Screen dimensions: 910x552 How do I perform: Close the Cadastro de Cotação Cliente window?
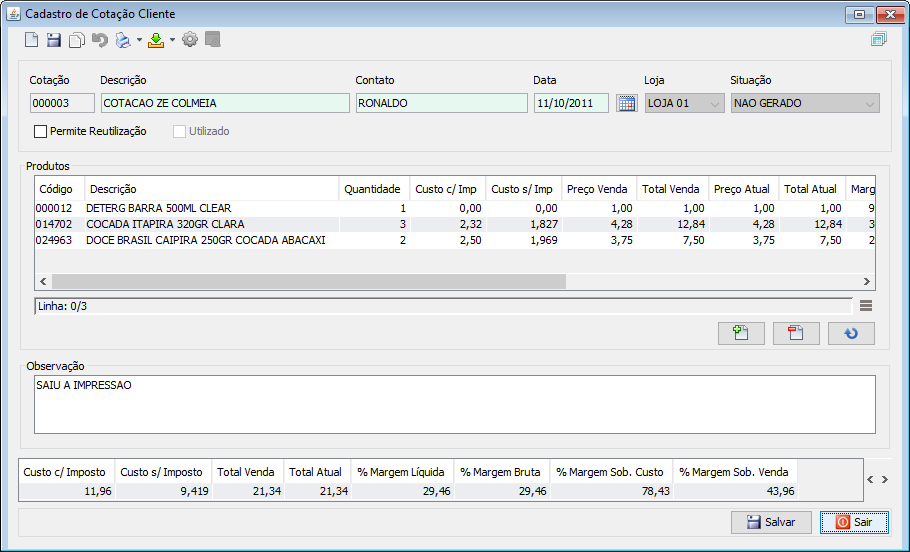890,15
